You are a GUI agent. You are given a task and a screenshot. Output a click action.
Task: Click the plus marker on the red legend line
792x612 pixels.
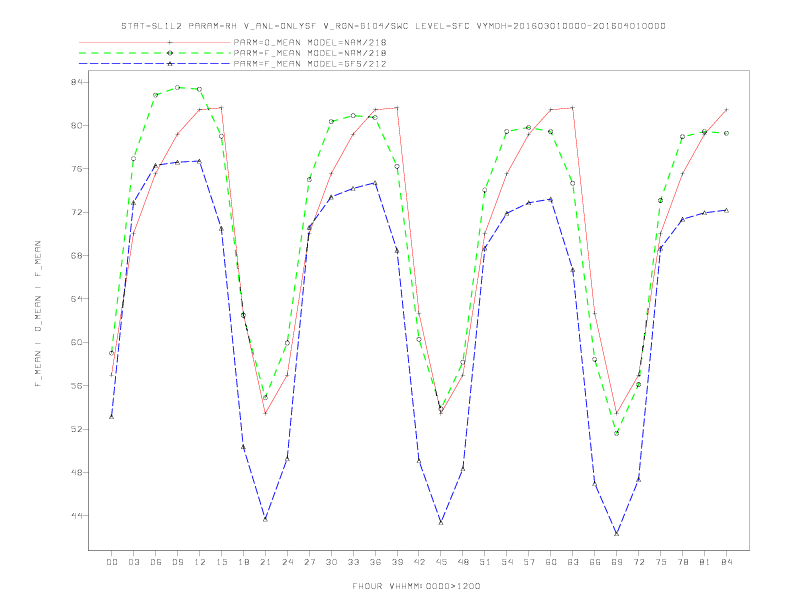click(170, 42)
